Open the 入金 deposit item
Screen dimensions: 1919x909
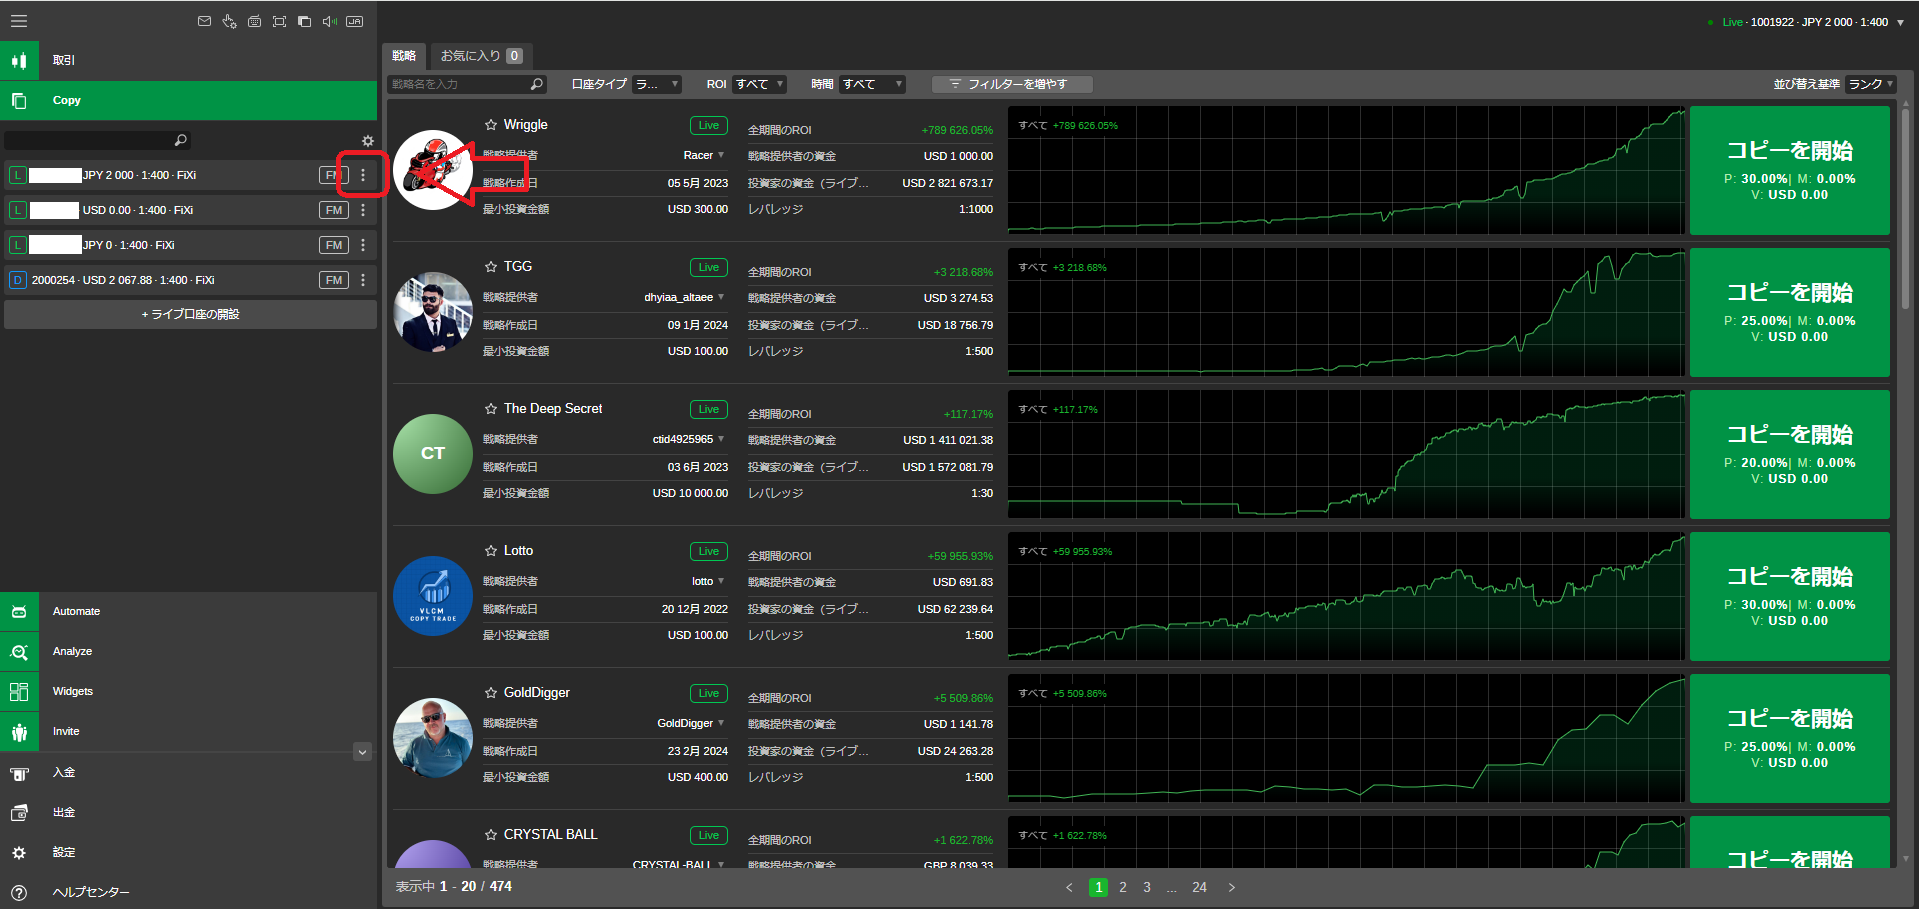(188, 772)
